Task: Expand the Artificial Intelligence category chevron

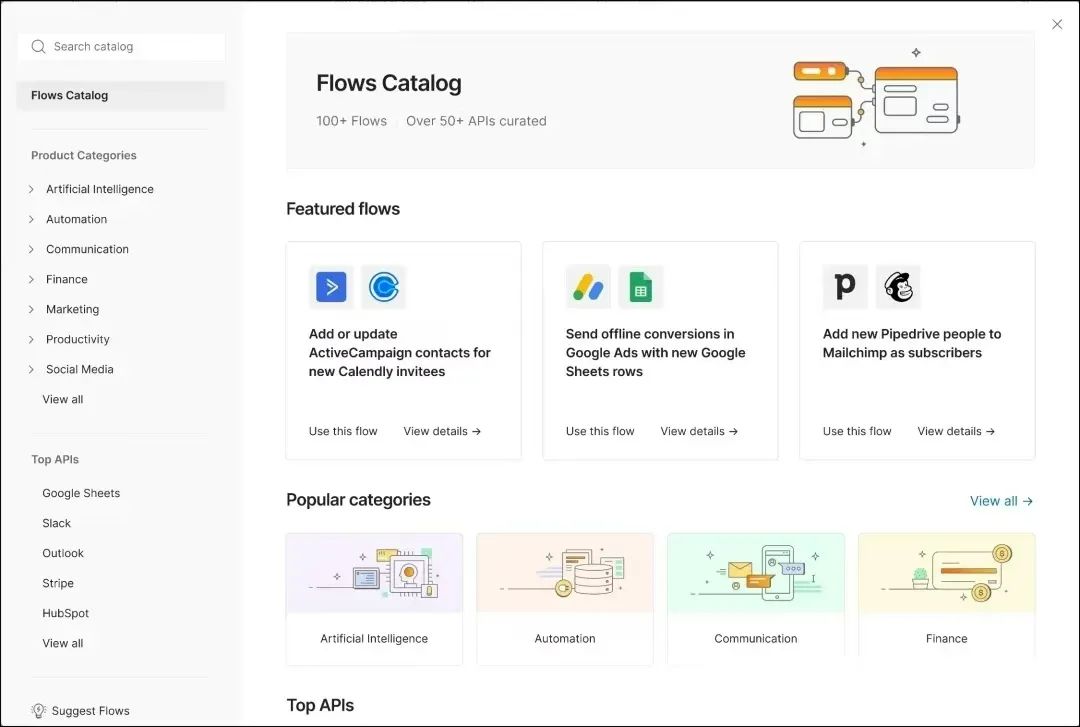Action: [x=32, y=189]
